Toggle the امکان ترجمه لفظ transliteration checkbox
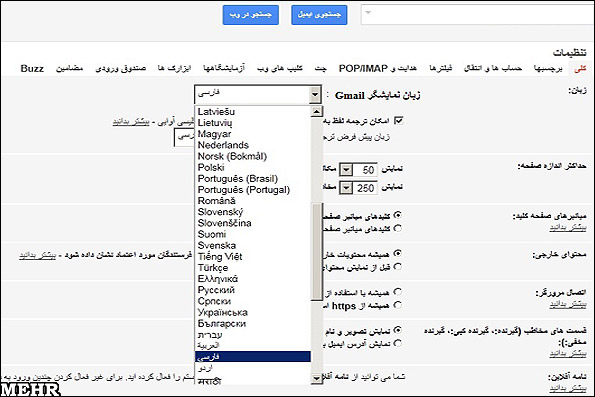The height and width of the screenshot is (397, 595). 398,121
